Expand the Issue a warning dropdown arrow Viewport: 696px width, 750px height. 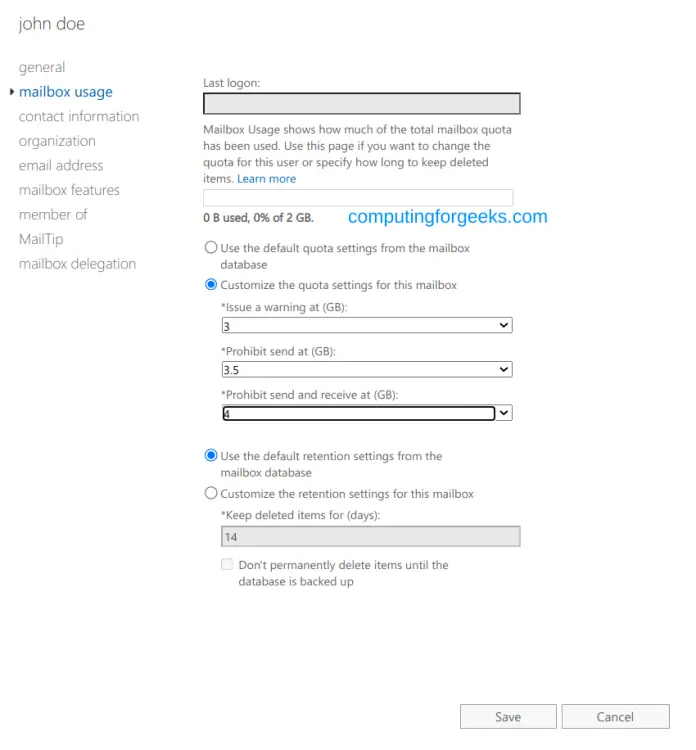tap(504, 325)
